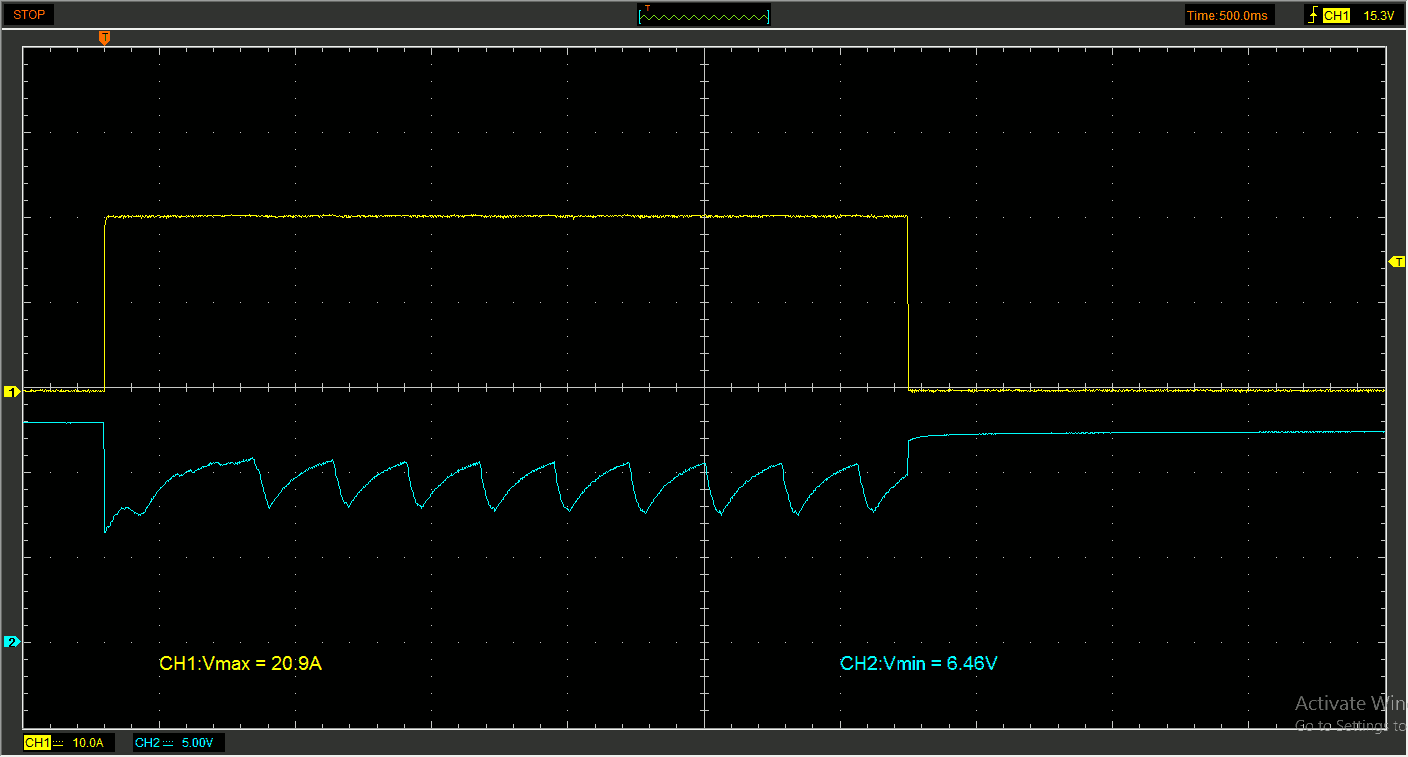
Task: Click the flat top of yellow CH1 pulse
Action: click(500, 216)
